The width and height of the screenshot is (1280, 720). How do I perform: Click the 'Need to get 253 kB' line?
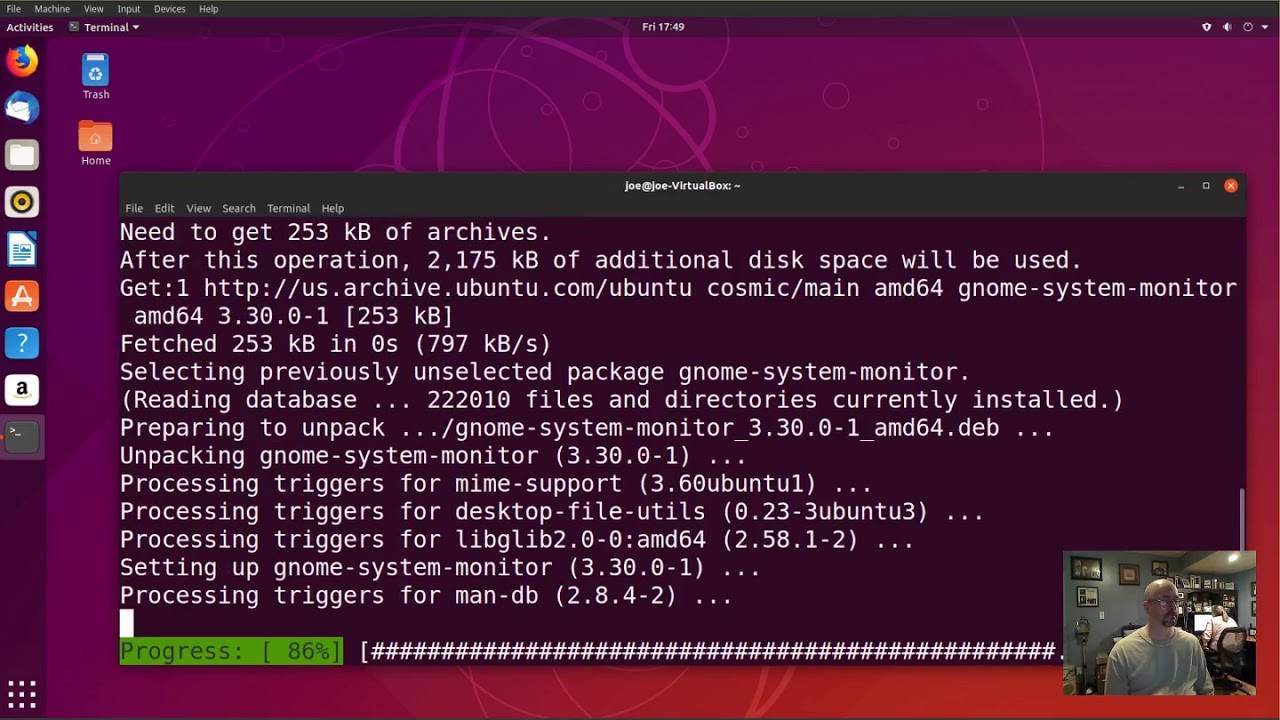[336, 232]
